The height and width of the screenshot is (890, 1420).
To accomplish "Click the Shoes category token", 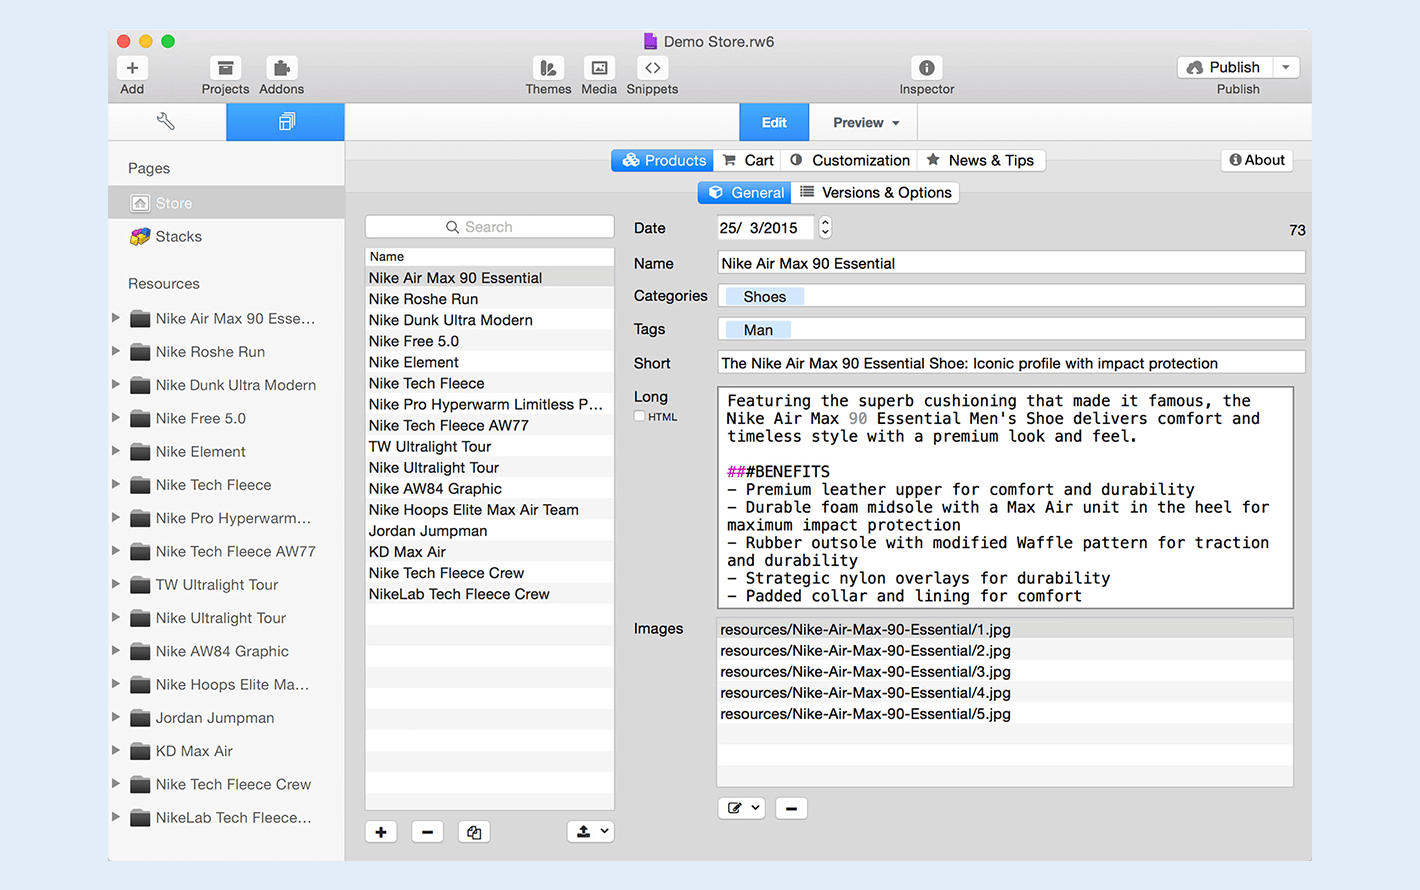I will pyautogui.click(x=765, y=296).
